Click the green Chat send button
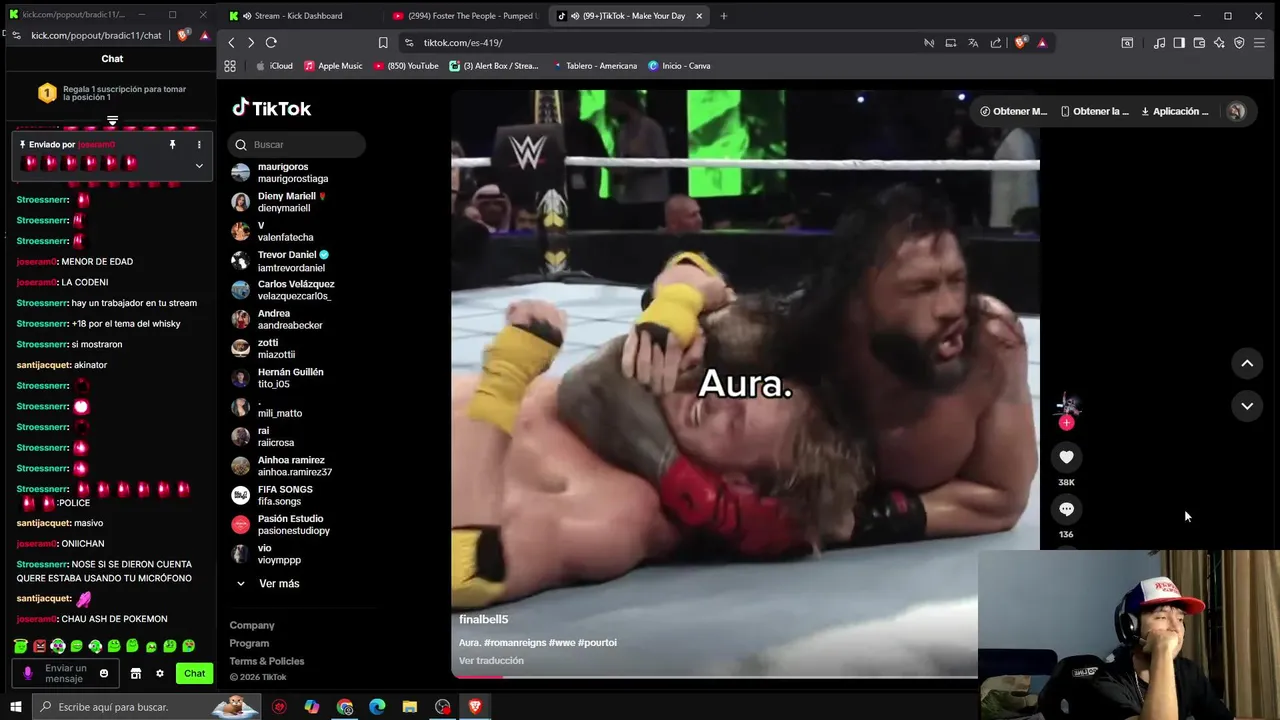This screenshot has width=1280, height=720. 194,673
